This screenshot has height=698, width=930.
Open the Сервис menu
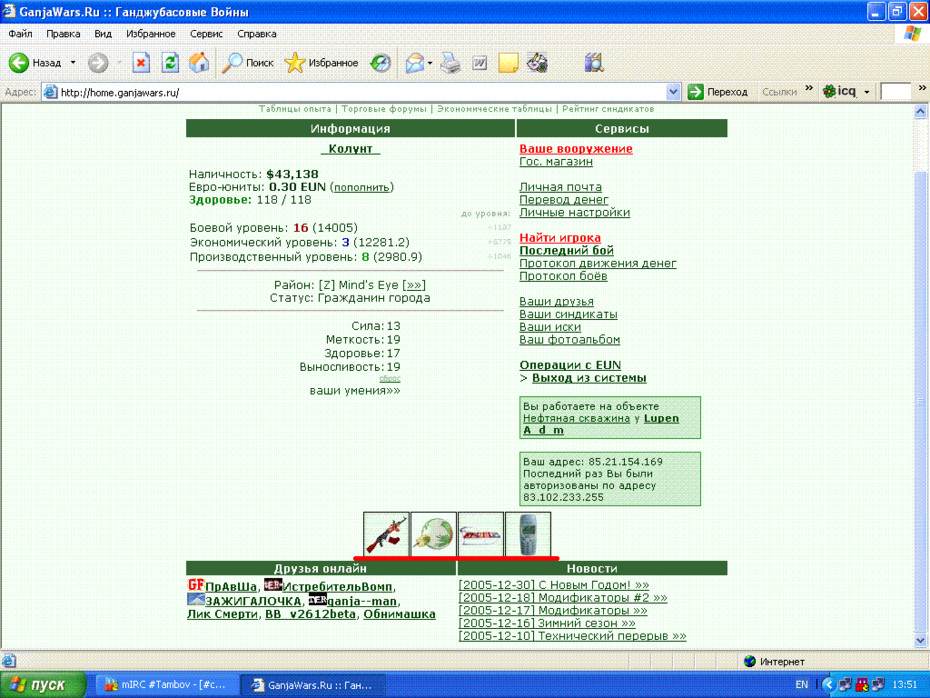pos(206,34)
